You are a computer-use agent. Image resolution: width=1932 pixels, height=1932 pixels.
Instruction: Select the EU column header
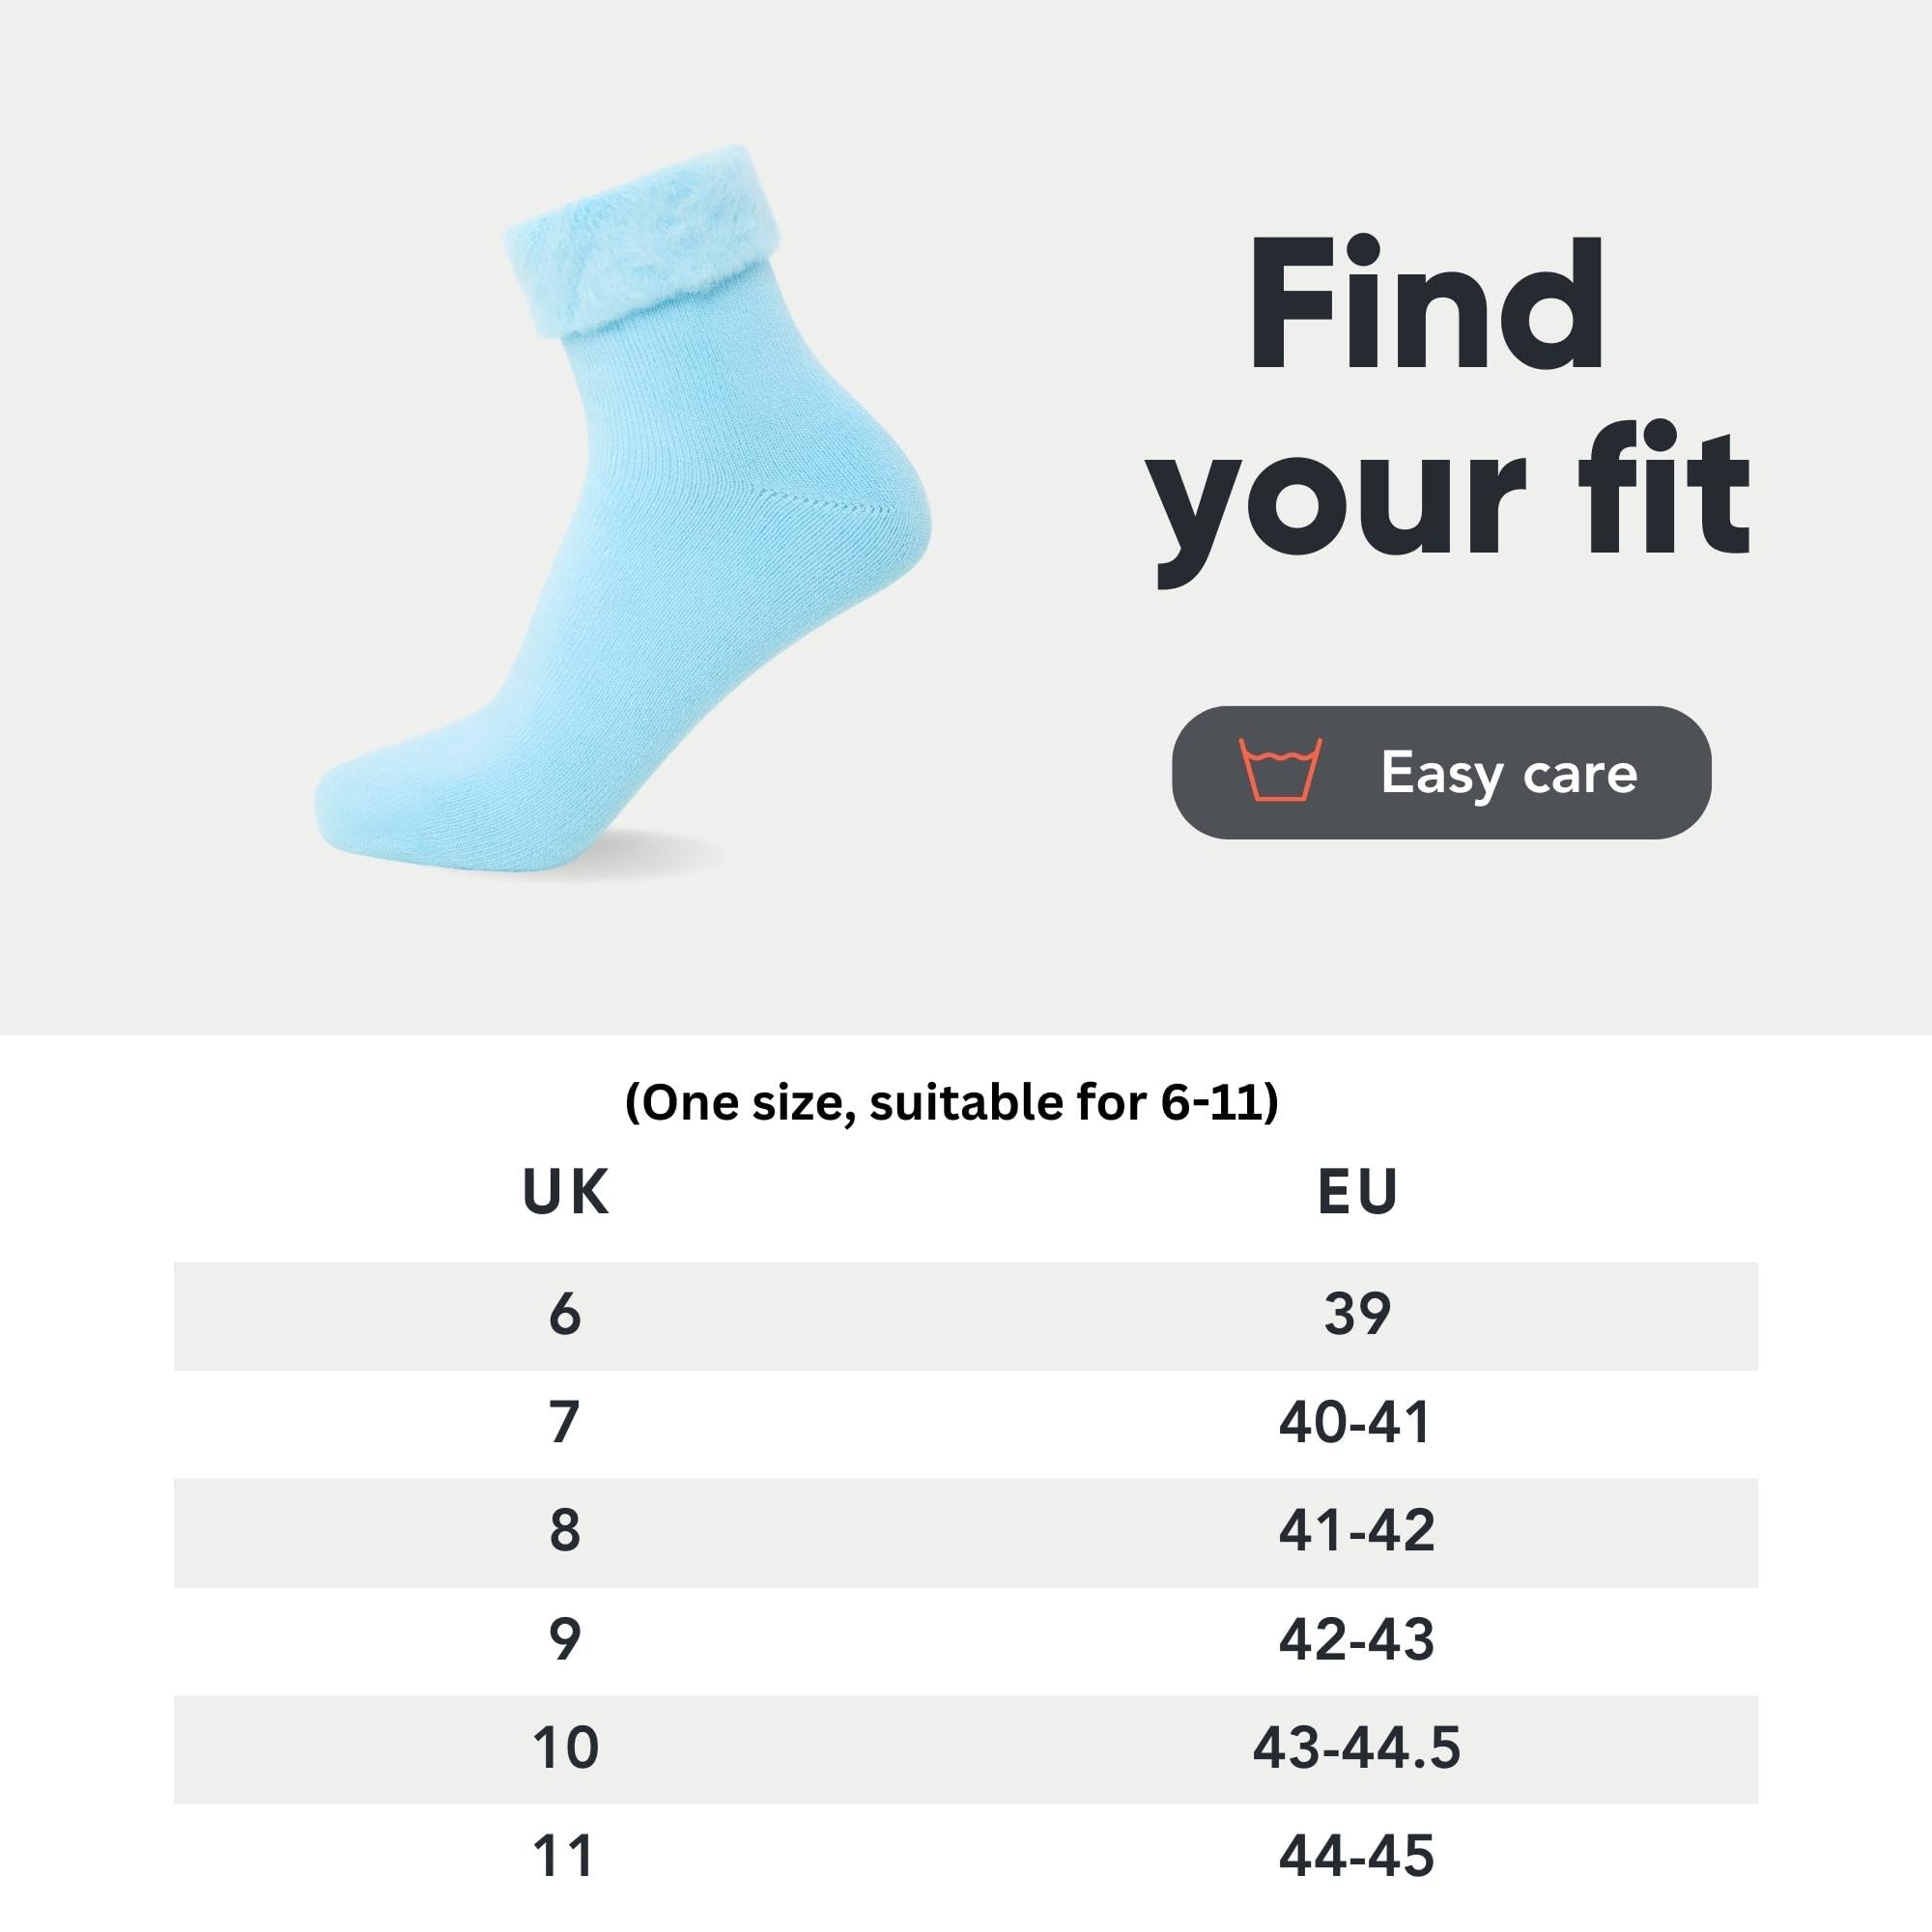click(x=1357, y=1192)
